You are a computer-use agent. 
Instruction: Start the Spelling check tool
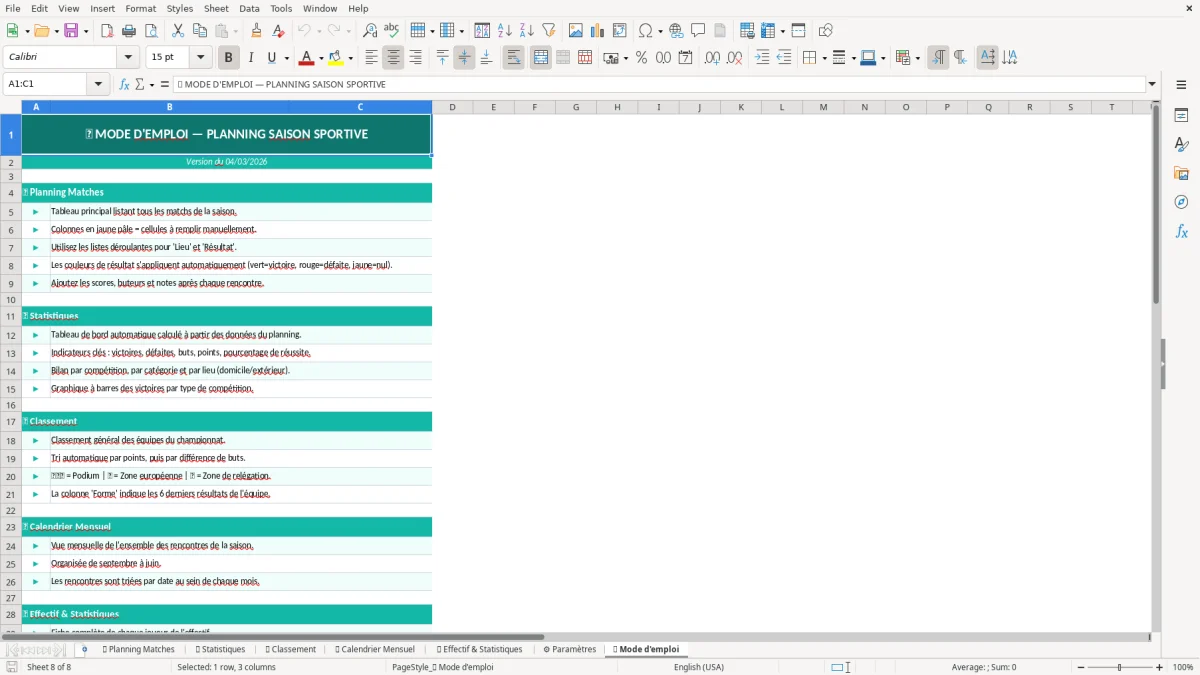pyautogui.click(x=392, y=31)
